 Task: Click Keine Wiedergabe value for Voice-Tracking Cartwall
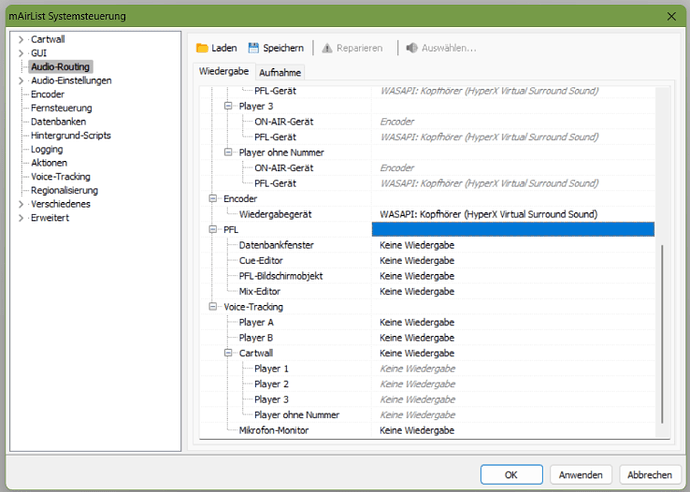417,353
